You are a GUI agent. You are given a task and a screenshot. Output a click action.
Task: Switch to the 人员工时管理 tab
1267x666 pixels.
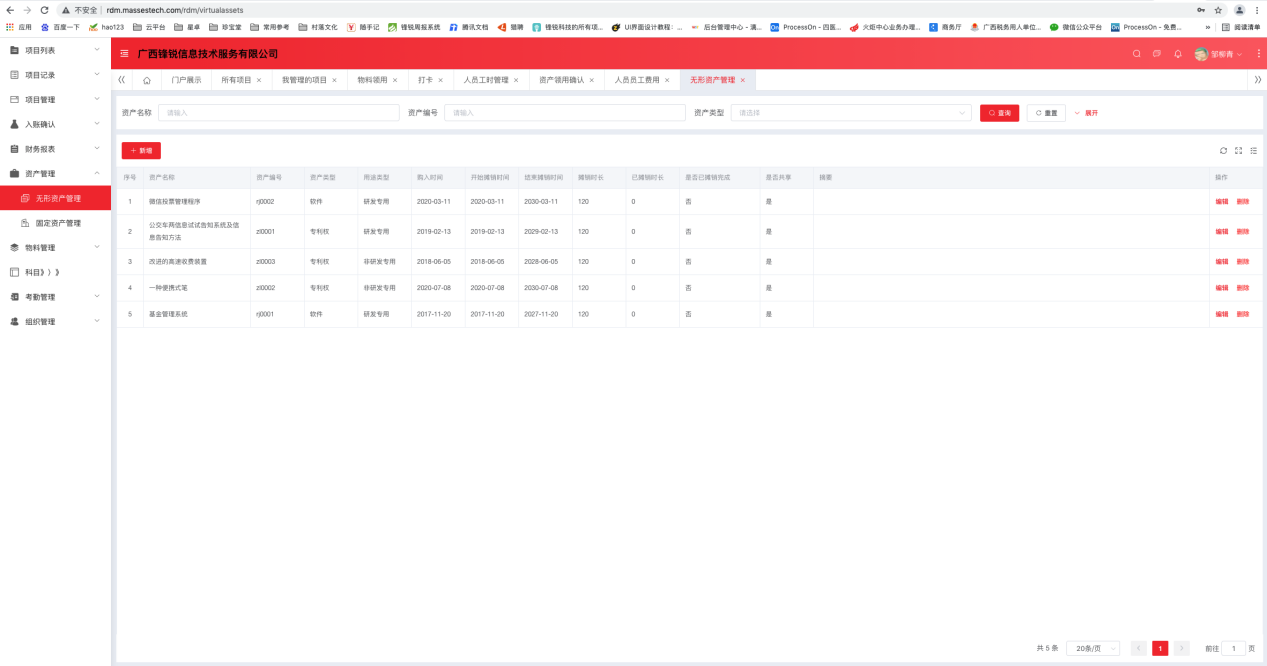486,80
